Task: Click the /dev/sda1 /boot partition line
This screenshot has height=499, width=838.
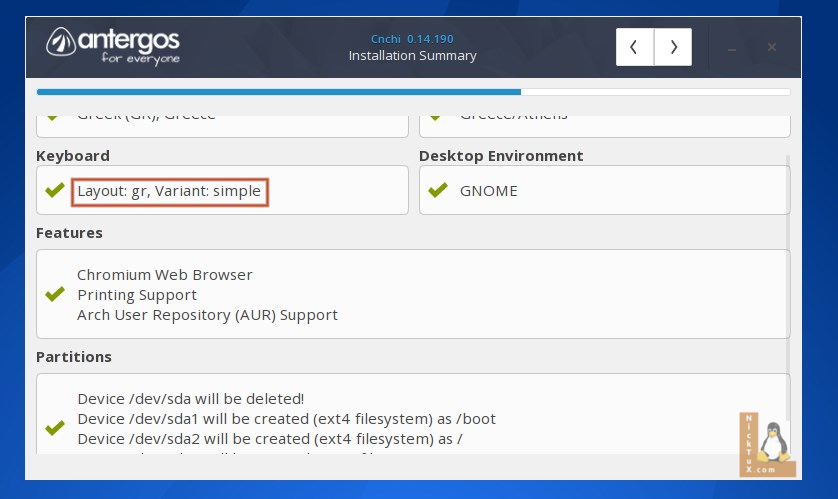Action: click(x=286, y=419)
